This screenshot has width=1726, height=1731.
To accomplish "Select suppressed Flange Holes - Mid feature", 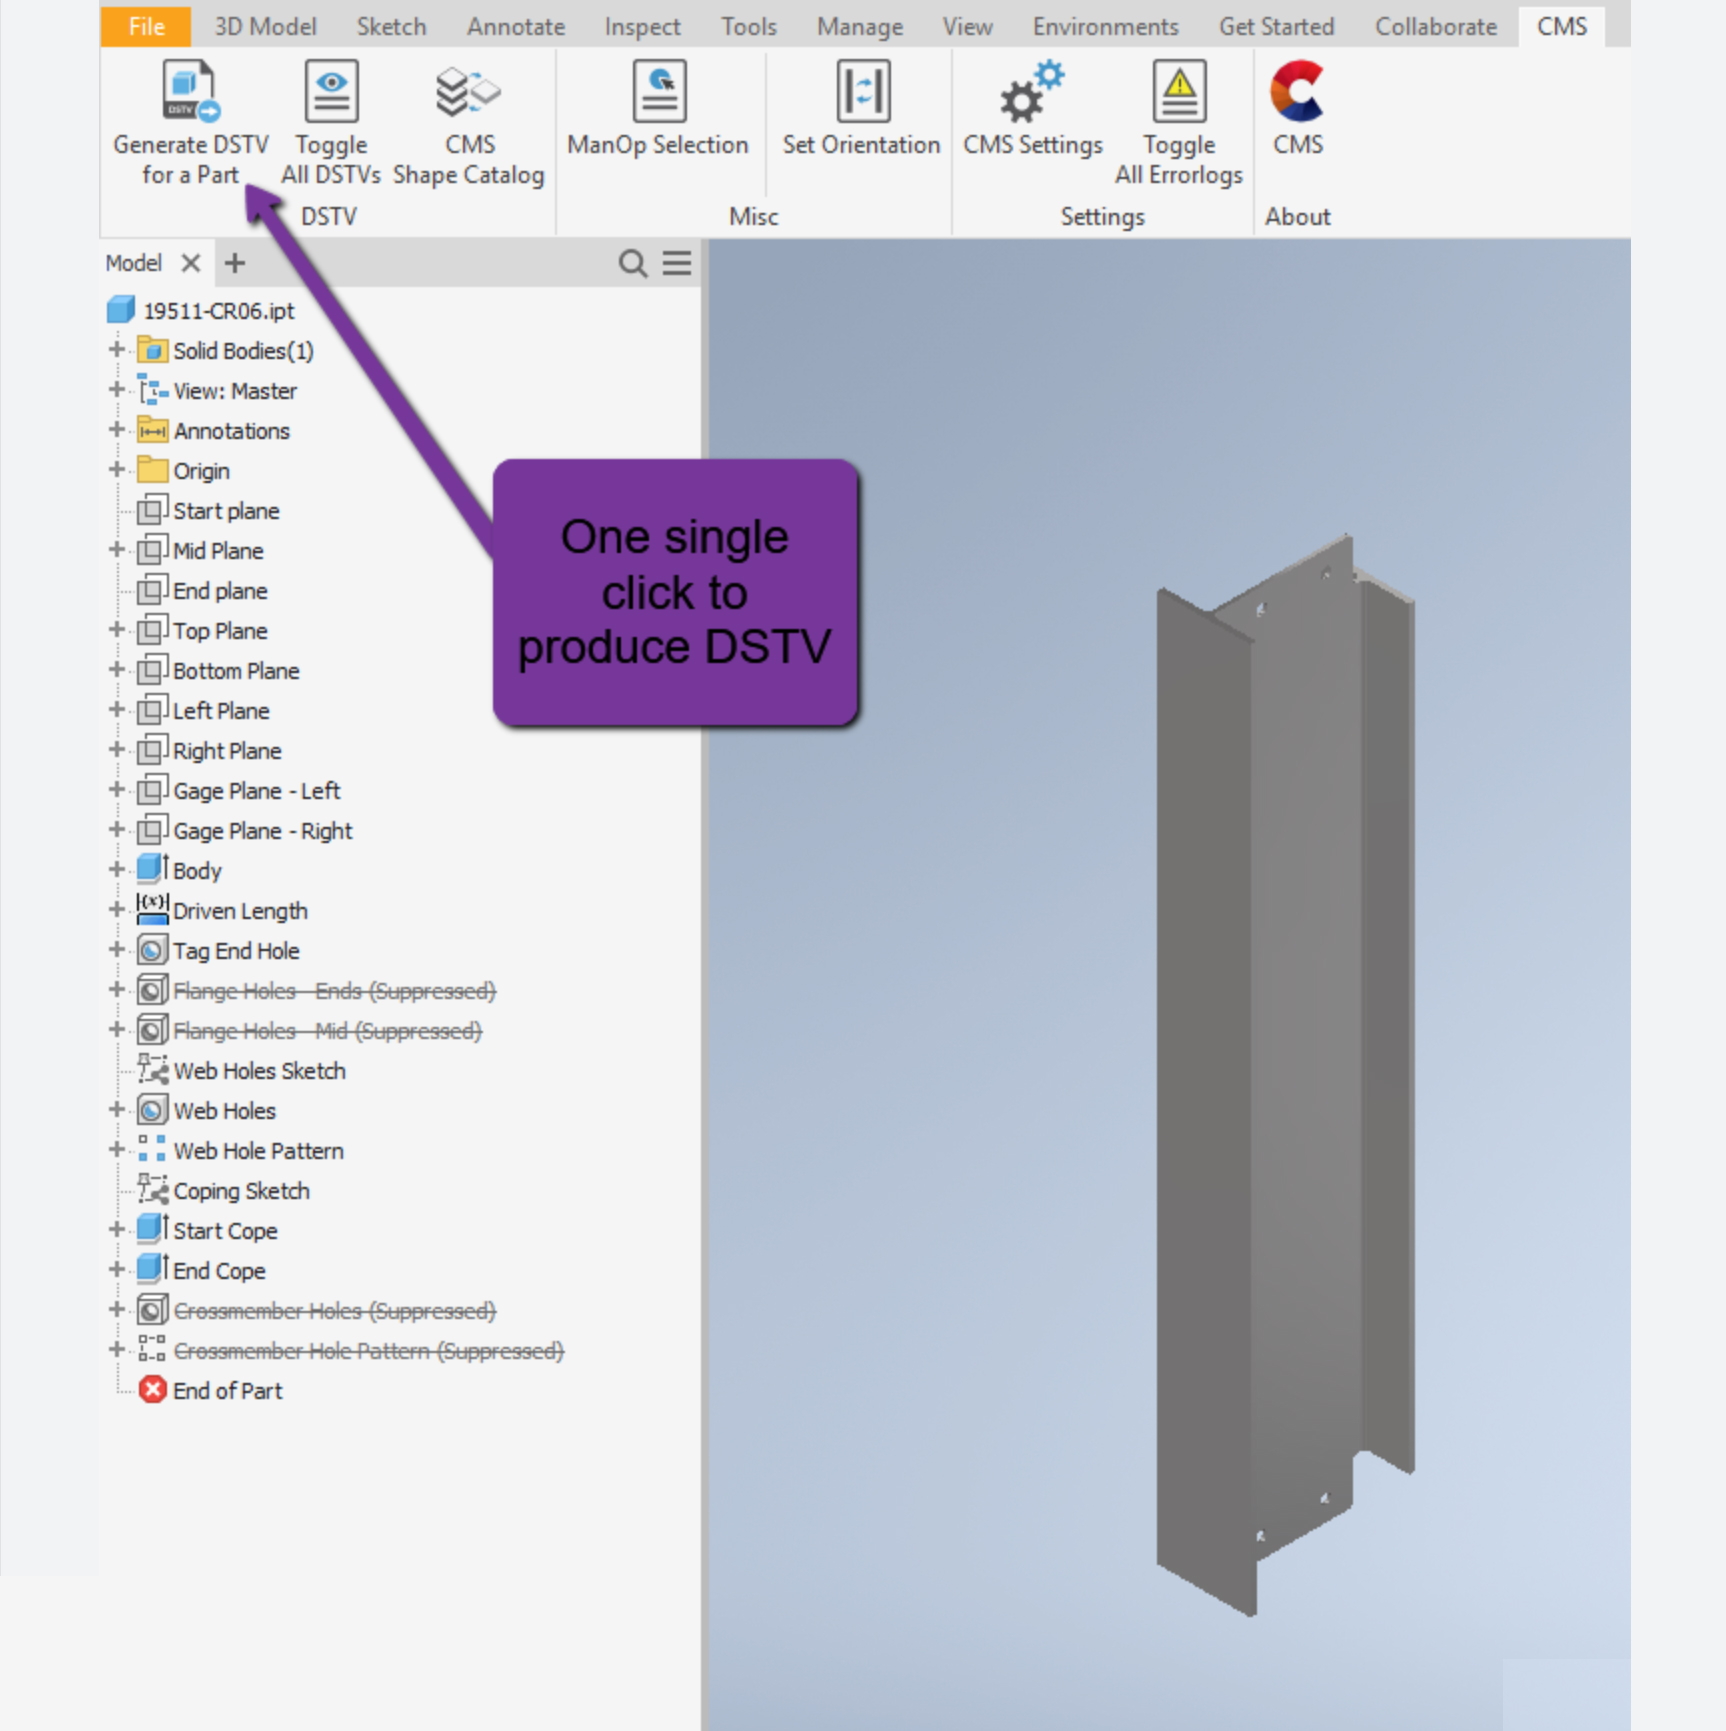I will tap(328, 1031).
